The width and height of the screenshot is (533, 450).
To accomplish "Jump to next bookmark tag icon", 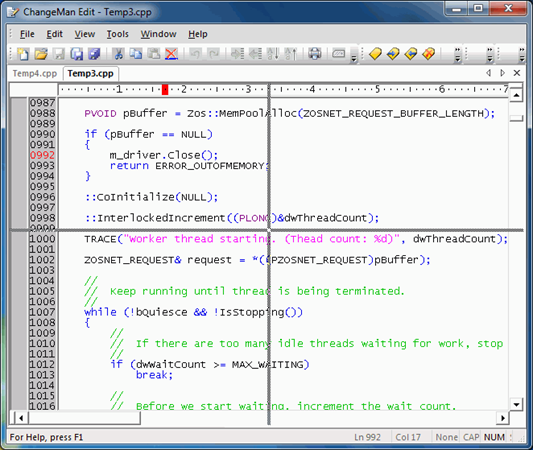I will [x=393, y=54].
